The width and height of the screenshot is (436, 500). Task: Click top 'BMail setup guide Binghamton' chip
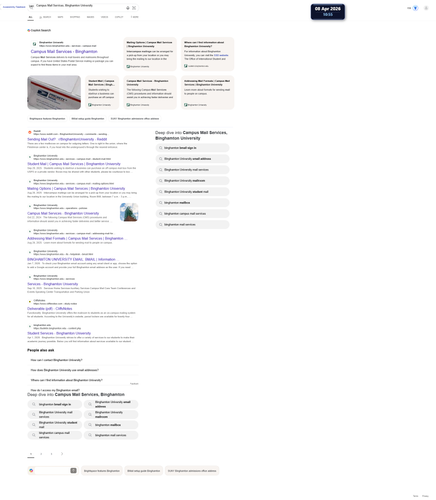[x=88, y=119]
